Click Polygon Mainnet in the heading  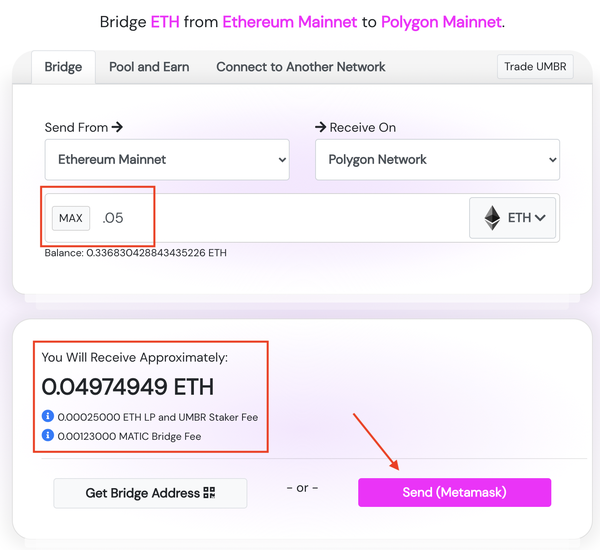tap(441, 22)
